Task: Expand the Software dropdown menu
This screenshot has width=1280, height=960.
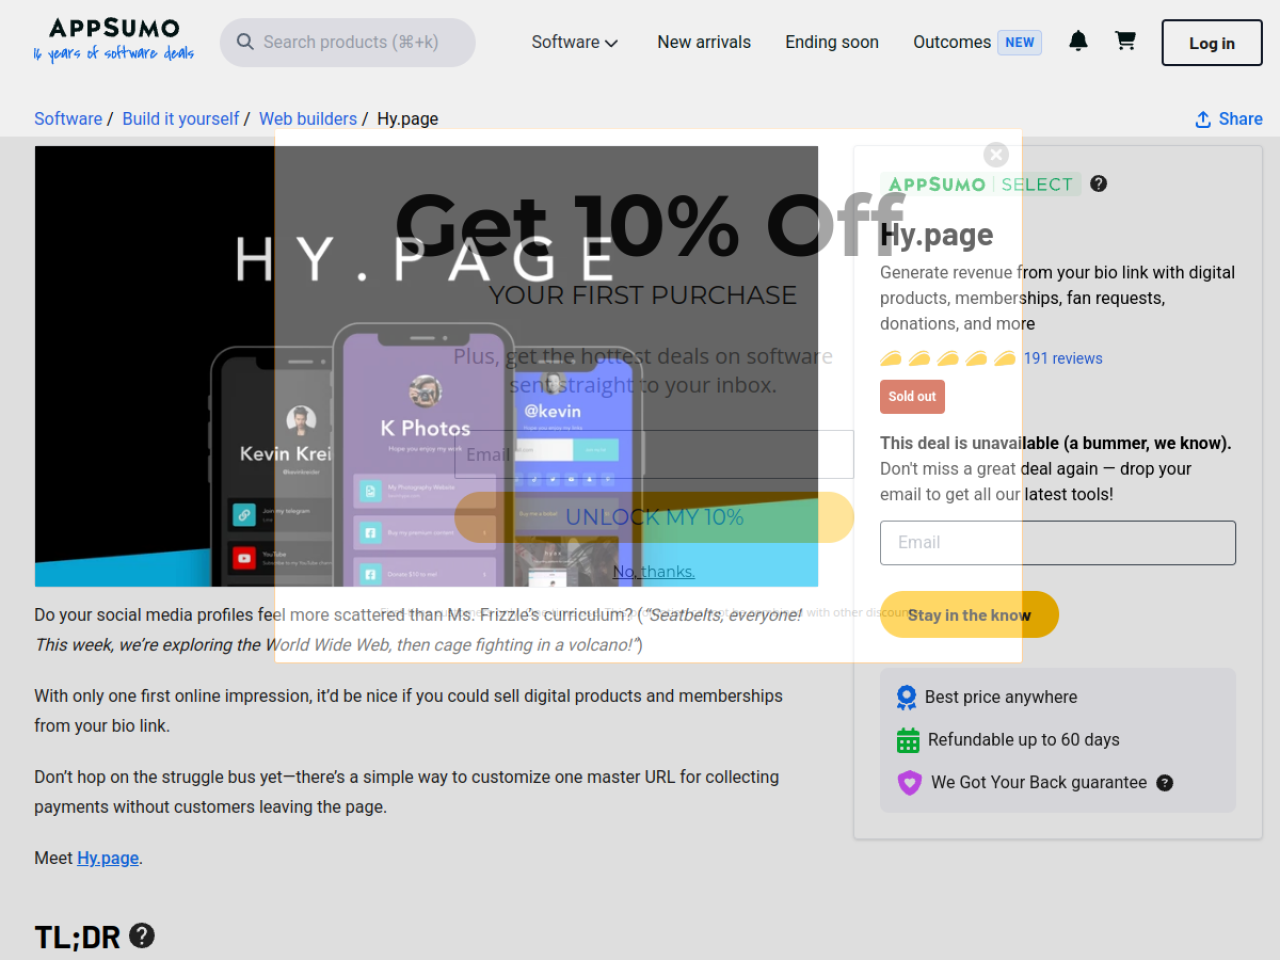Action: coord(574,42)
